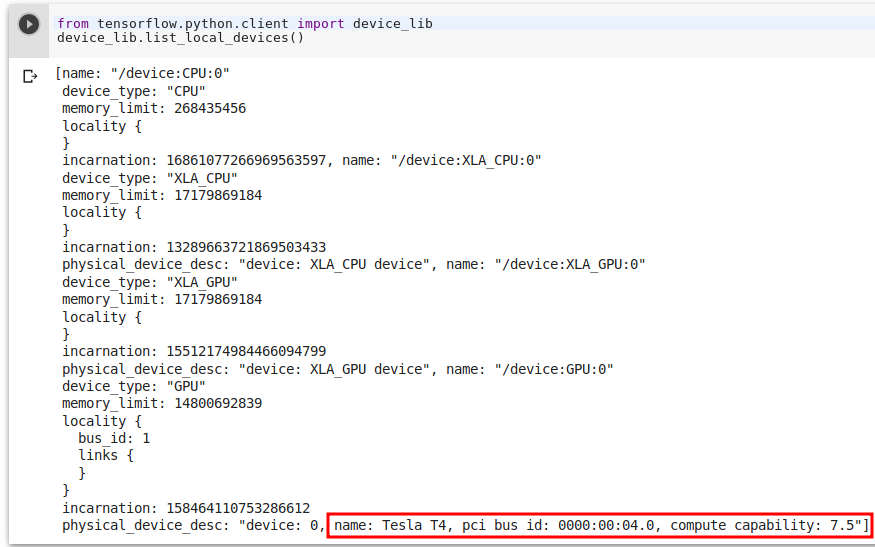Viewport: 875px width, 547px height.
Task: Click 'physical_device_desc: "device: 0,' text
Action: (193, 526)
